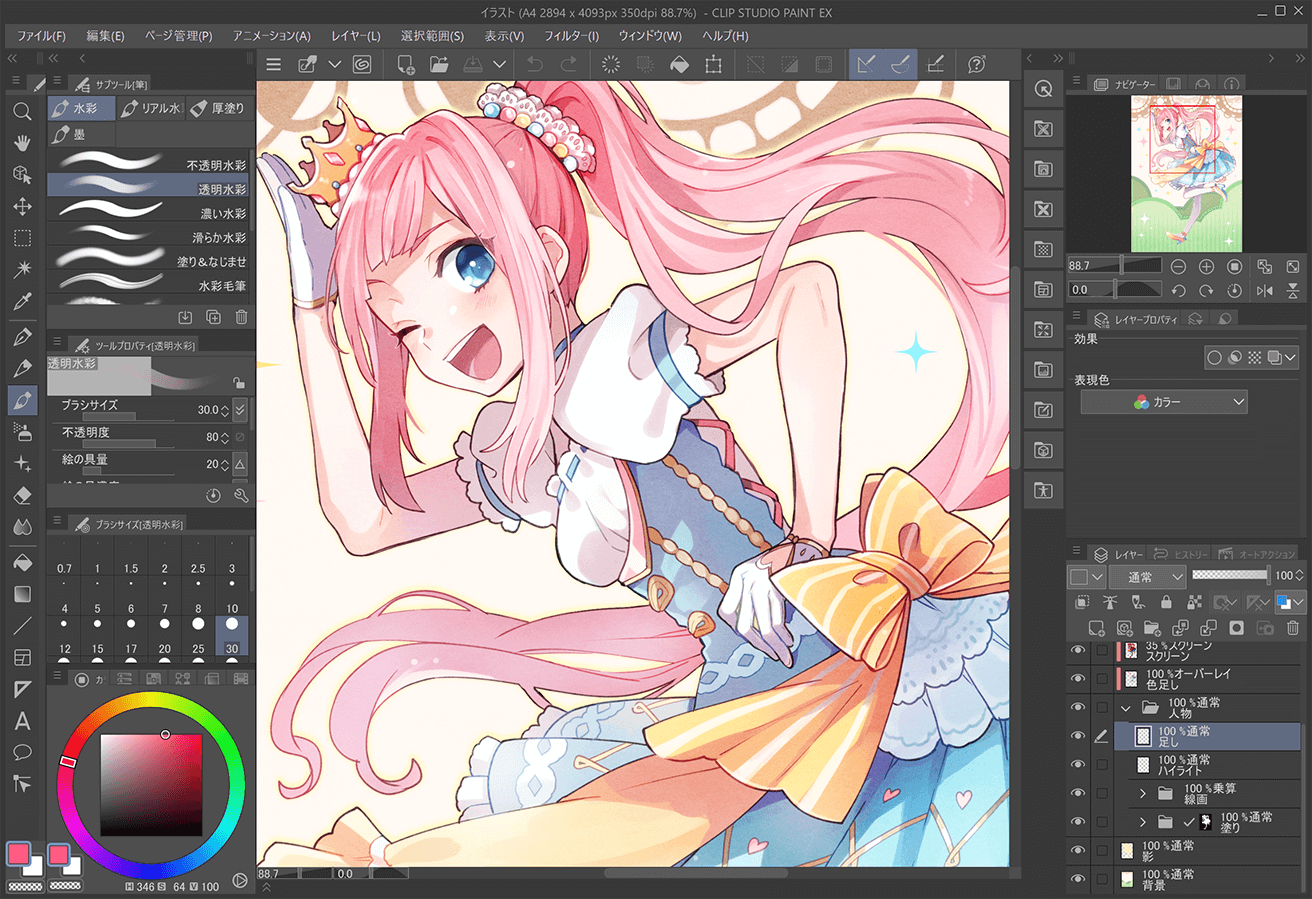
Task: Select the Text tool
Action: click(22, 721)
